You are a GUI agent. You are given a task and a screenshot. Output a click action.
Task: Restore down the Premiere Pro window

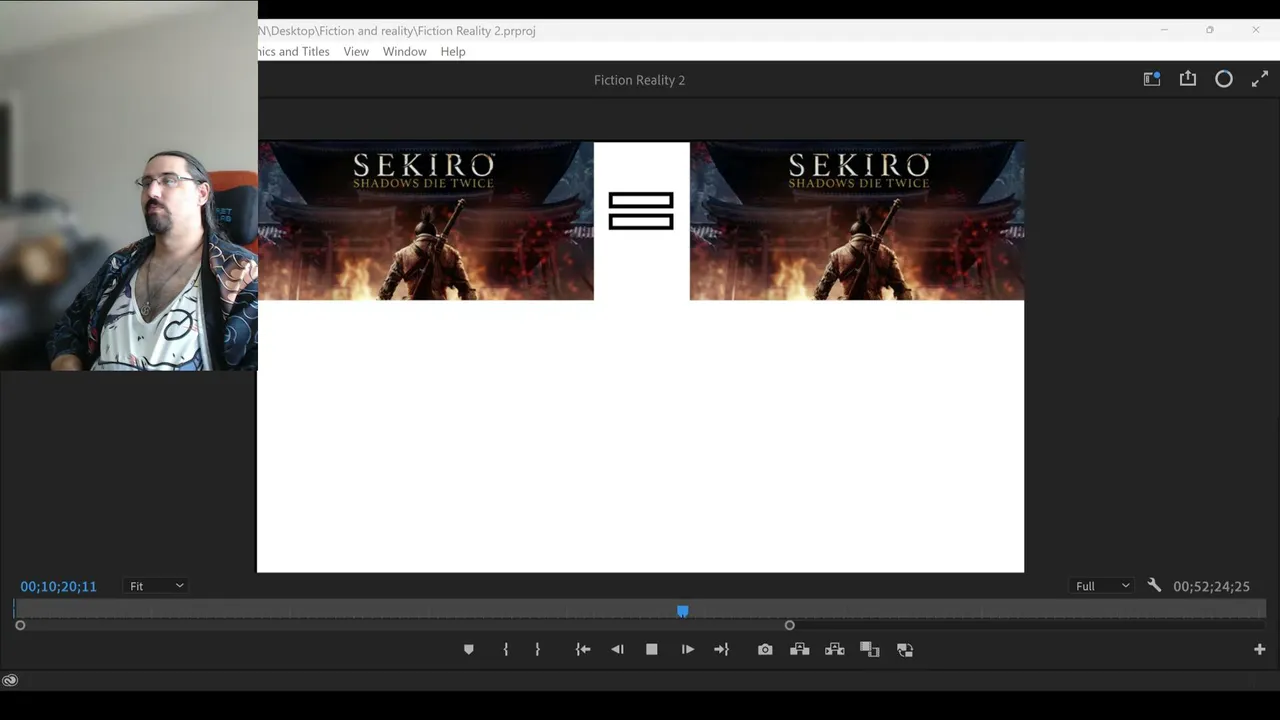[x=1210, y=30]
